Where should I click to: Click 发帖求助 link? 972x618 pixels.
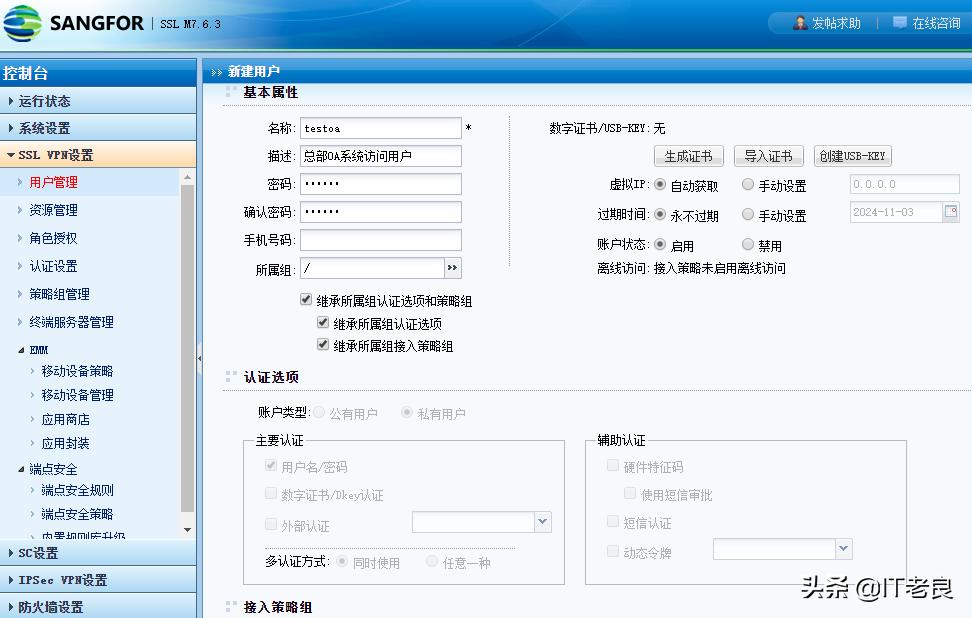[836, 24]
